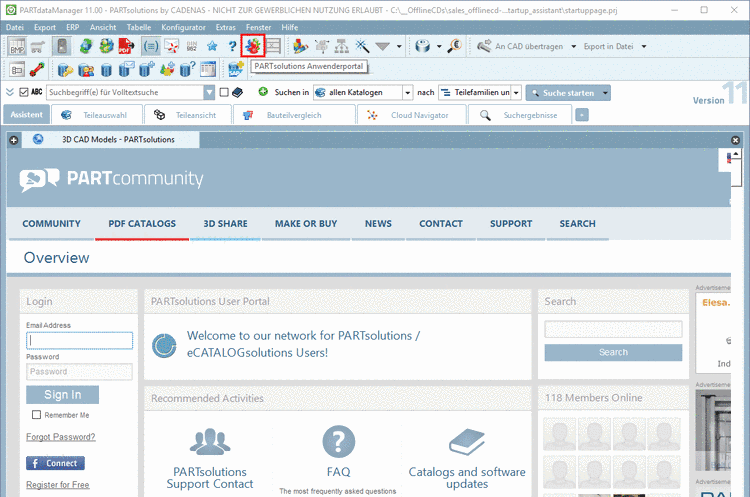The width and height of the screenshot is (750, 497).
Task: Click the hierarchy tree structure icon
Action: click(x=342, y=46)
